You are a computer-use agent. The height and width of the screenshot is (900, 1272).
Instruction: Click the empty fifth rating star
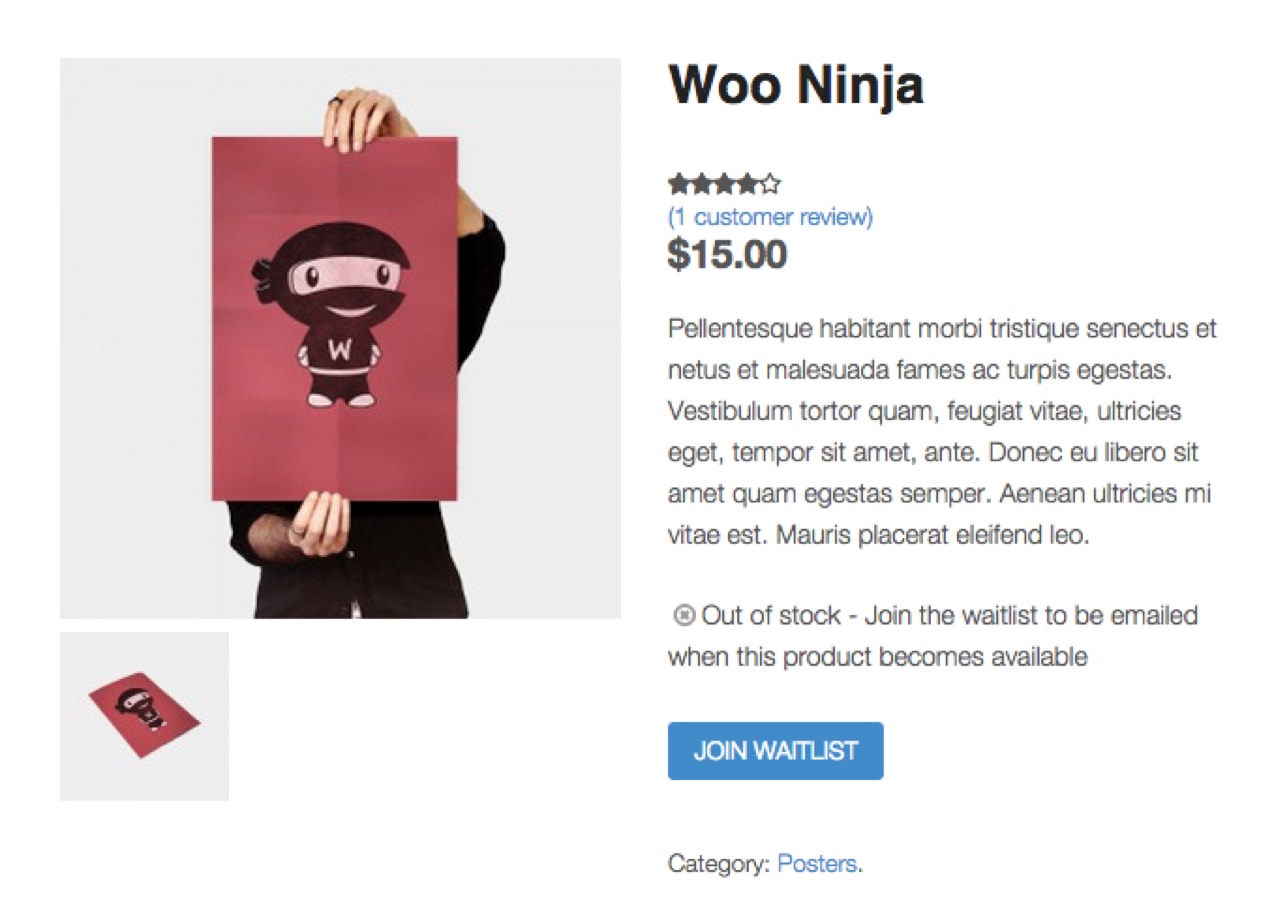point(770,184)
